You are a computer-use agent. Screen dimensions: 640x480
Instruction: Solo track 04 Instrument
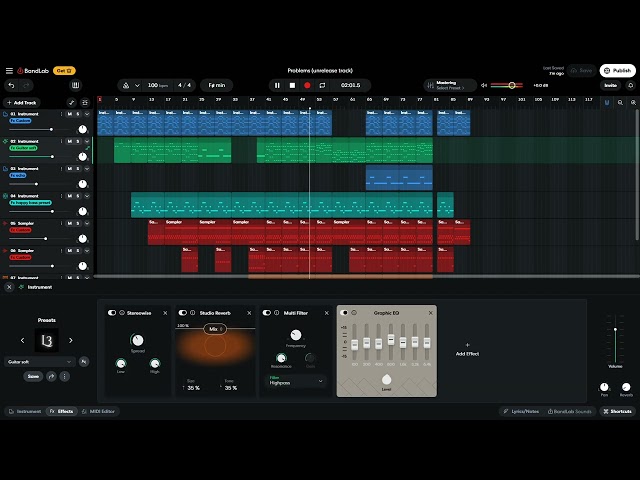click(x=78, y=196)
